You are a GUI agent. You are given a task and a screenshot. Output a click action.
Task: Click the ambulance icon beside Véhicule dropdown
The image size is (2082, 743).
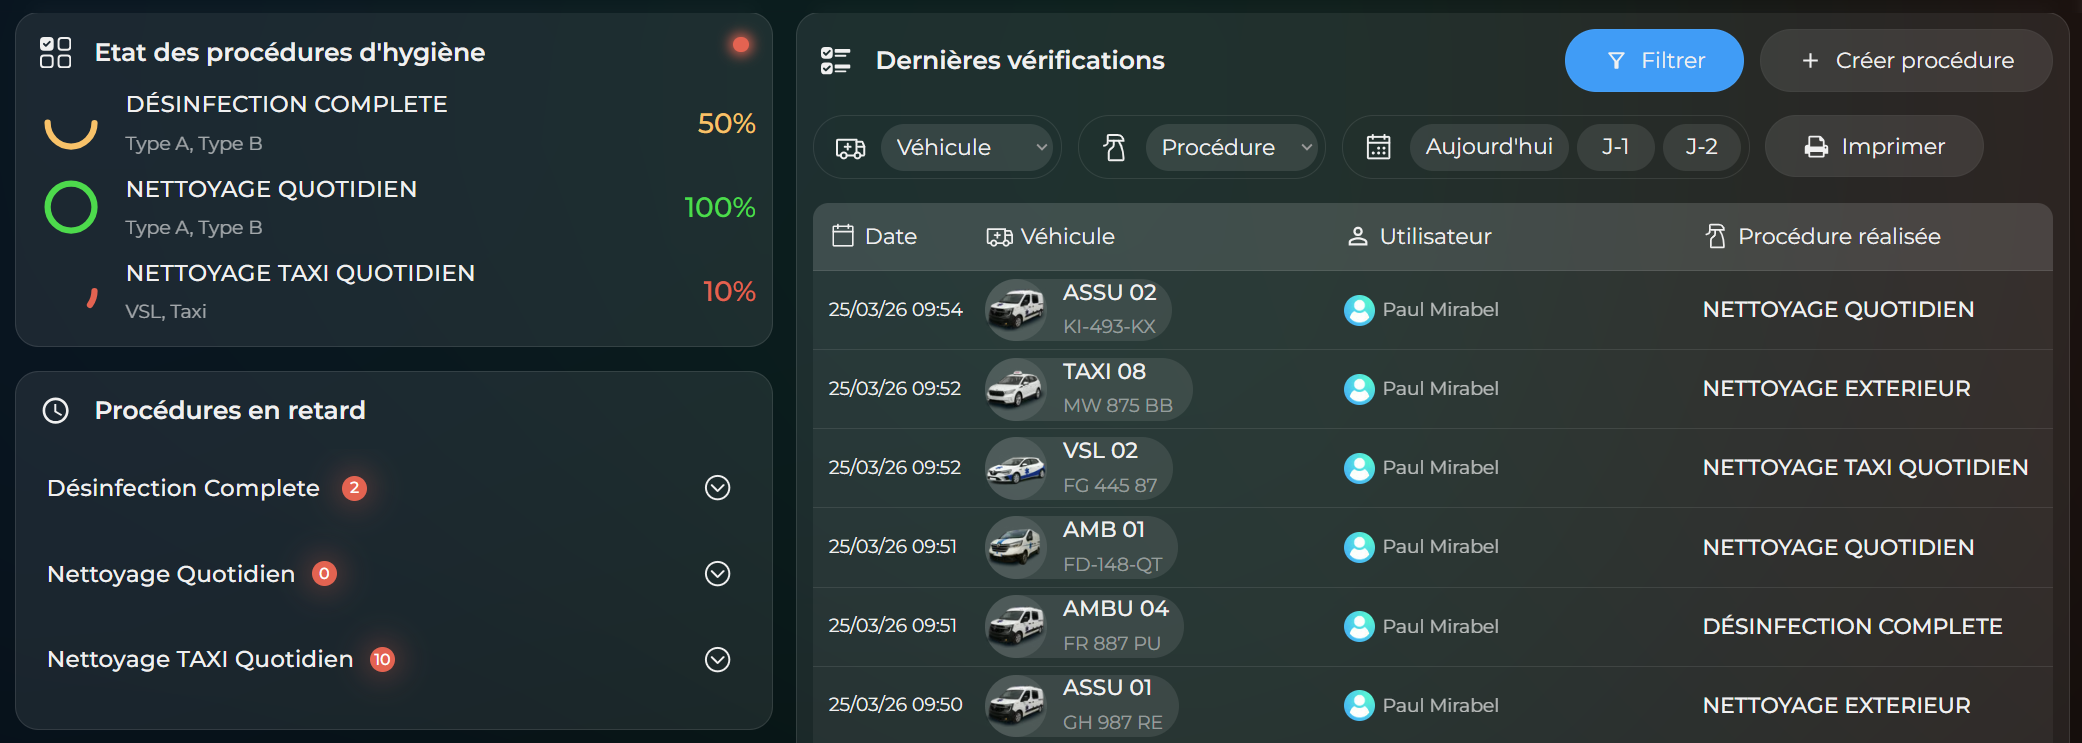851,148
